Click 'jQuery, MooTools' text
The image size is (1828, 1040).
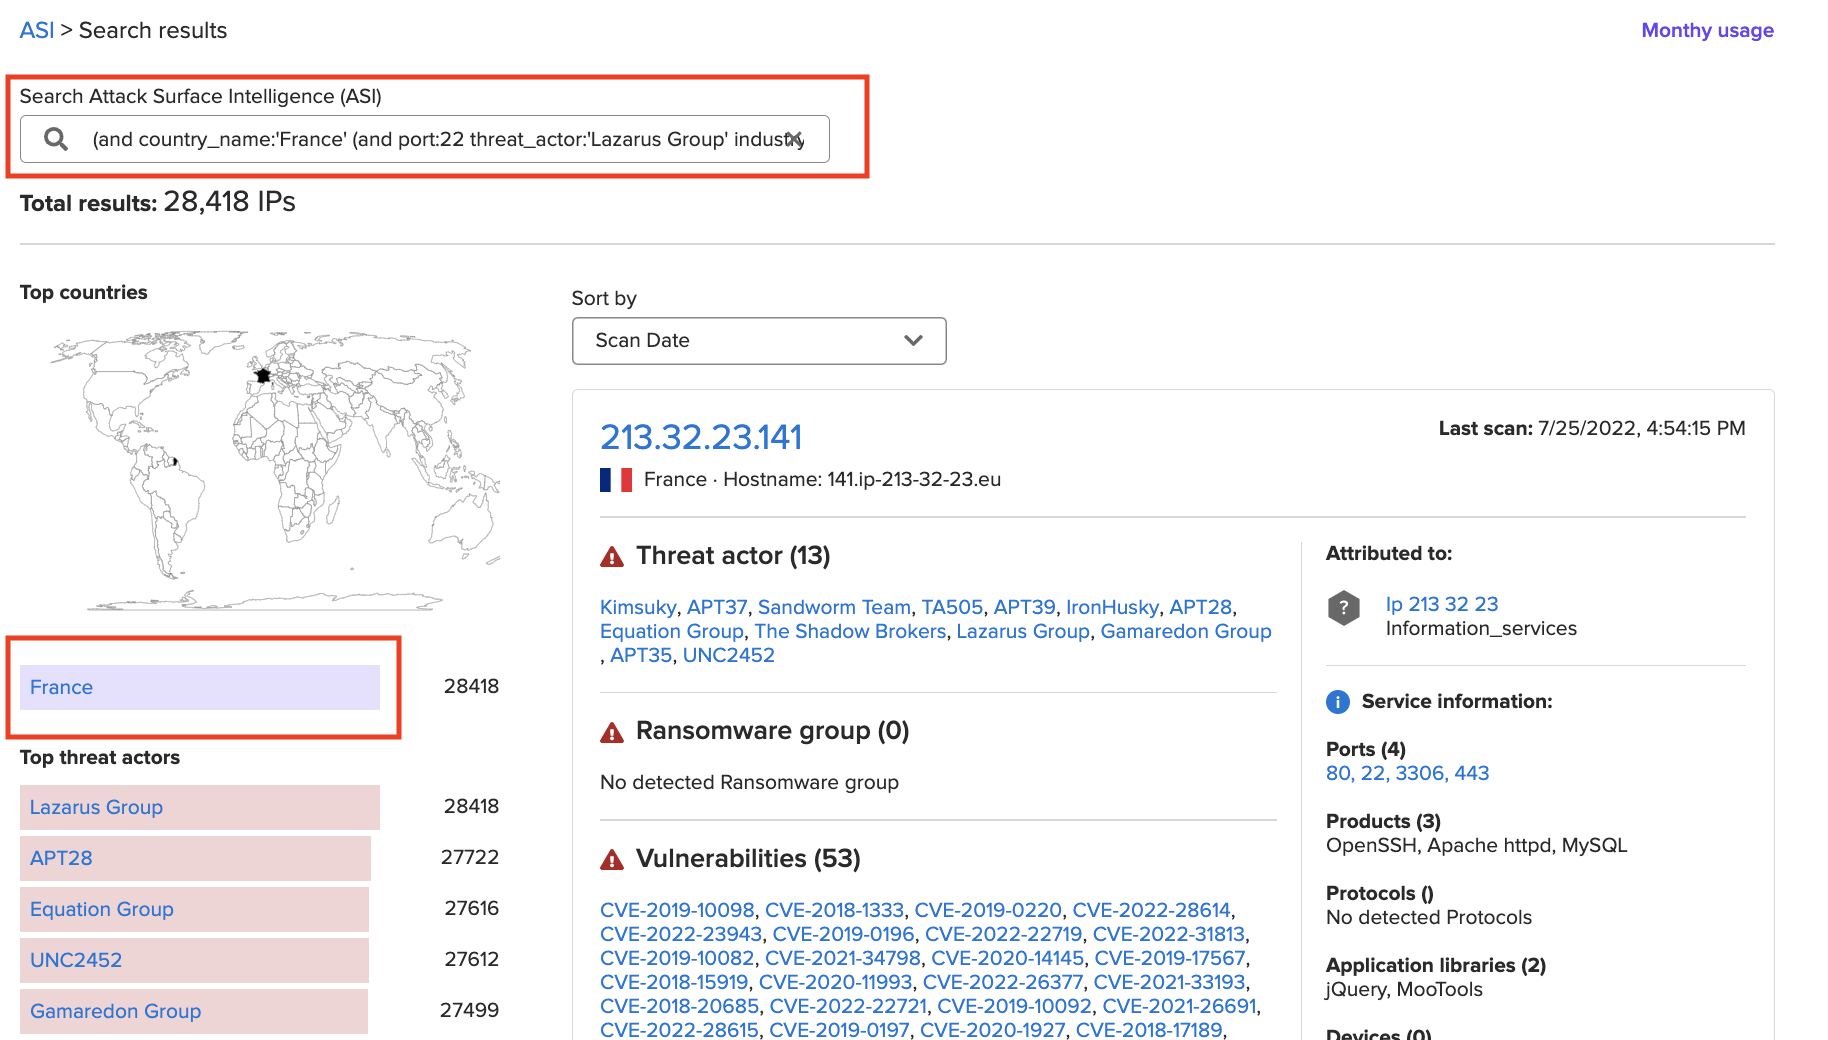coord(1404,990)
